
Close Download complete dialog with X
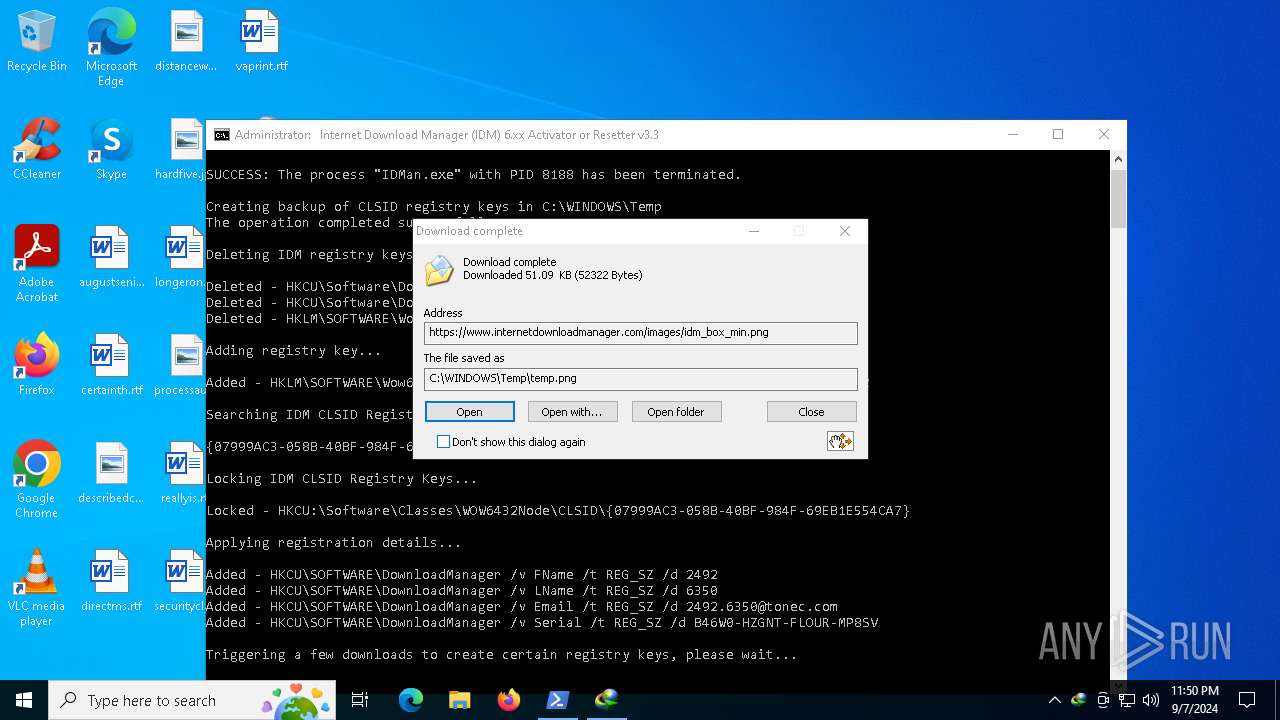[845, 231]
